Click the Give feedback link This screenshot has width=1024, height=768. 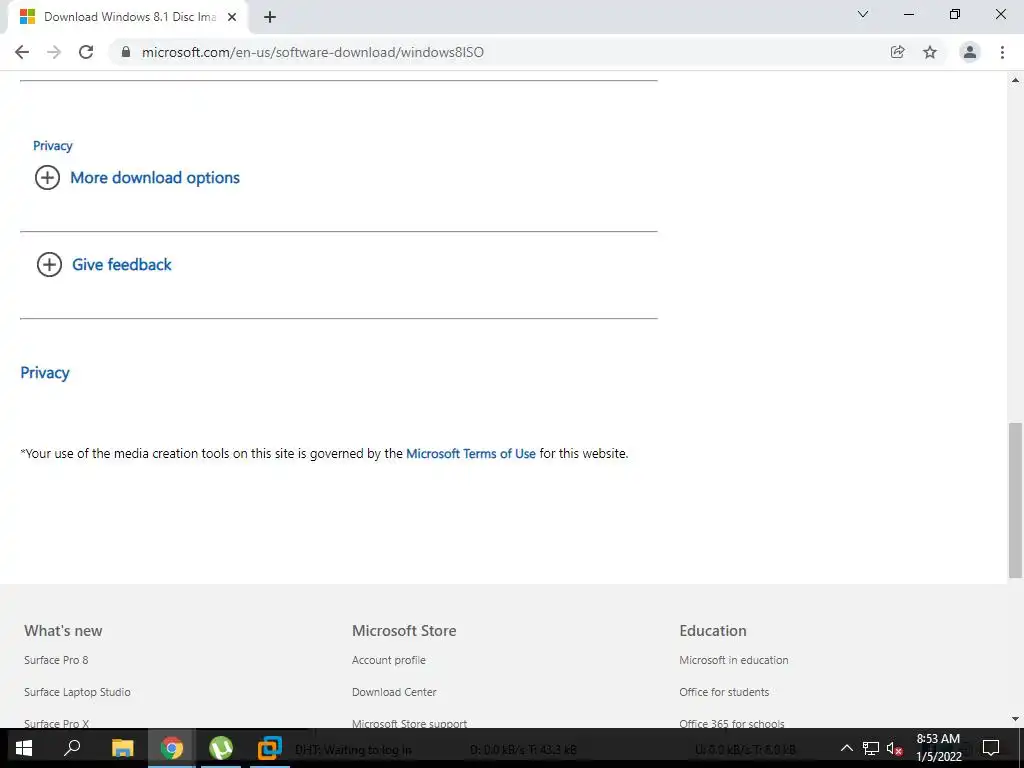121,264
